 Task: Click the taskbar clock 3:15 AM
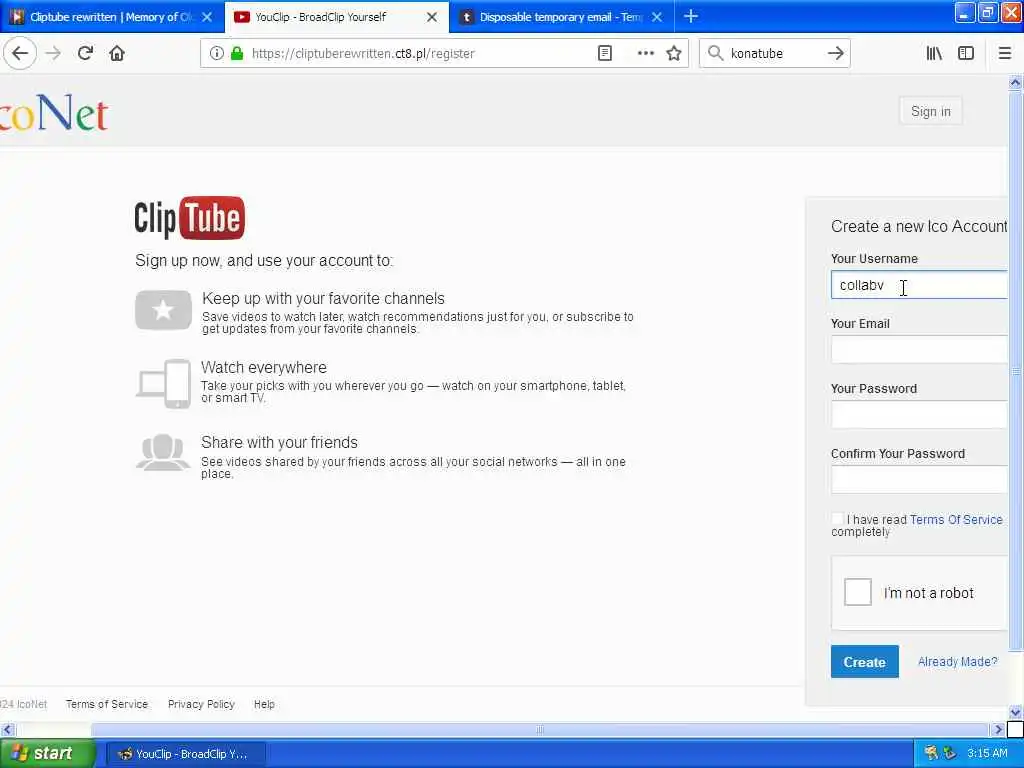(987, 754)
